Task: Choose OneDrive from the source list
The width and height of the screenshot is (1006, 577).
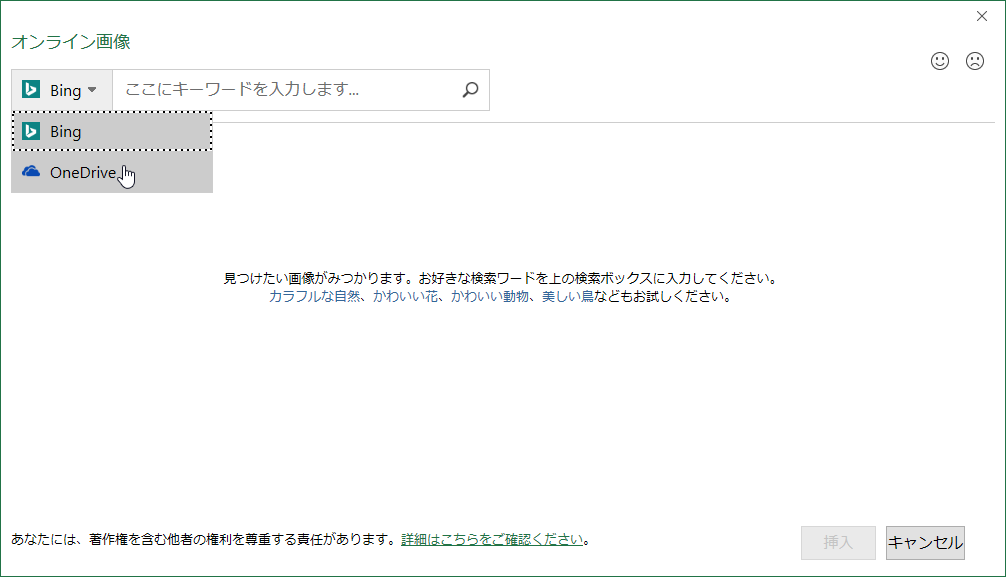Action: coord(112,172)
